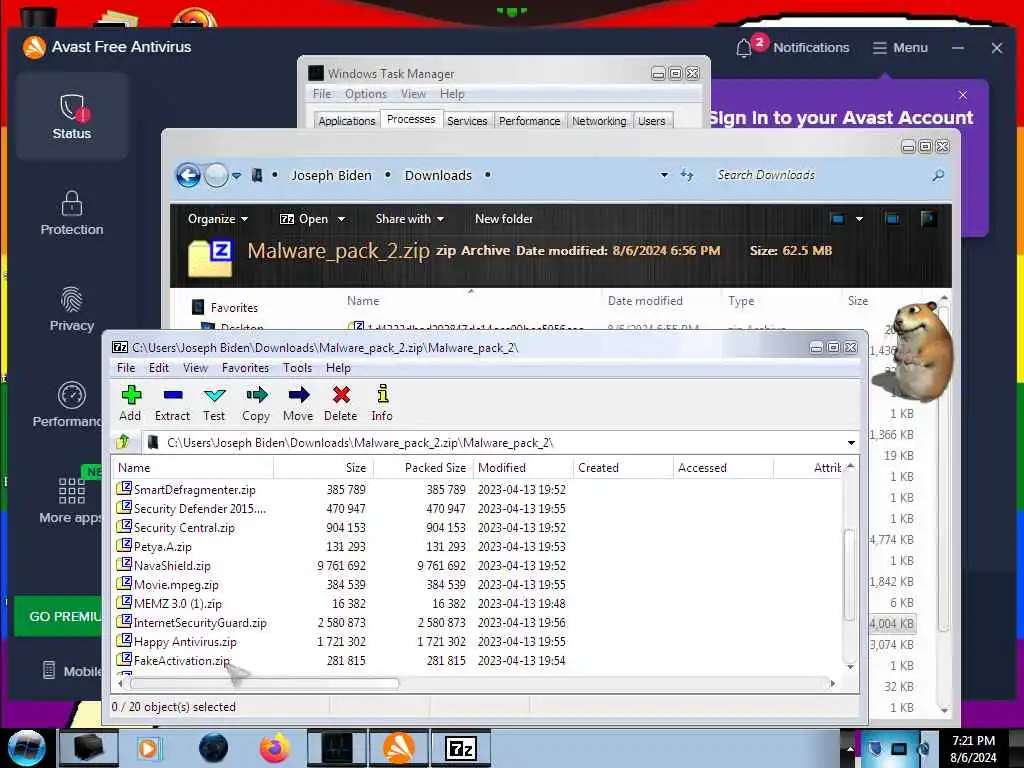Open Avast Mobile link in sidebar
The height and width of the screenshot is (768, 1024).
[x=72, y=671]
